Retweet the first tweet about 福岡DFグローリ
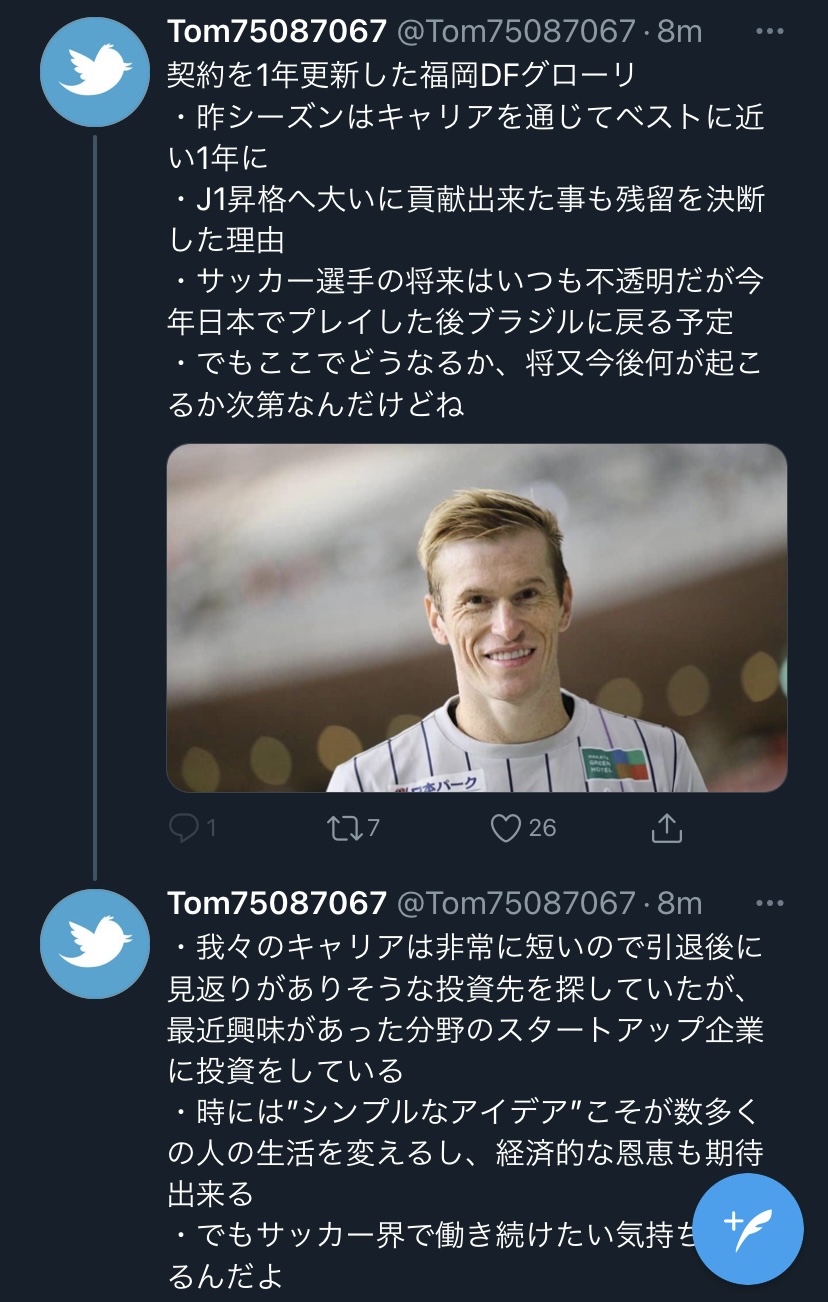Image resolution: width=828 pixels, height=1302 pixels. [x=344, y=828]
